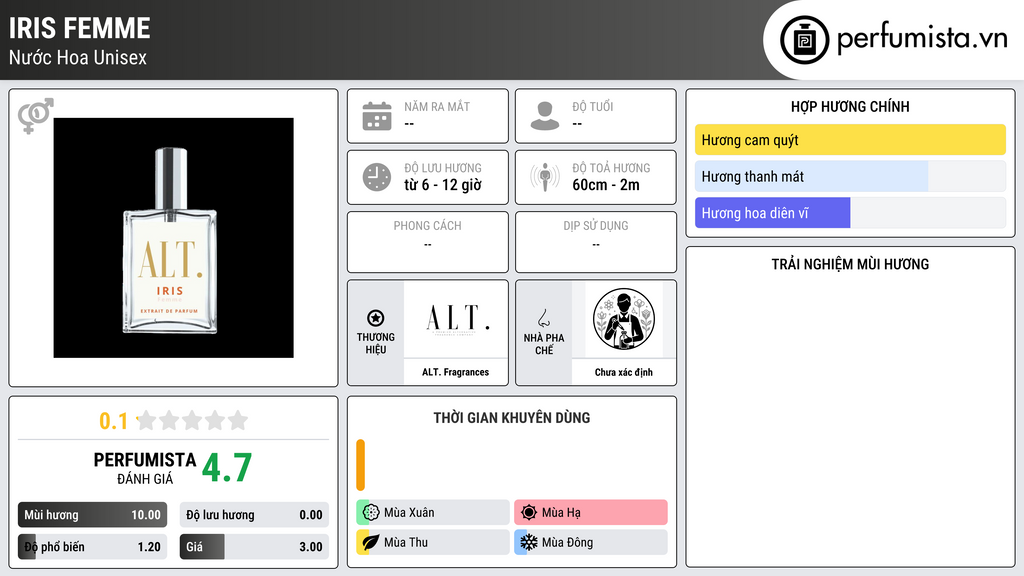Click the IRIS FEMME title

[80, 28]
